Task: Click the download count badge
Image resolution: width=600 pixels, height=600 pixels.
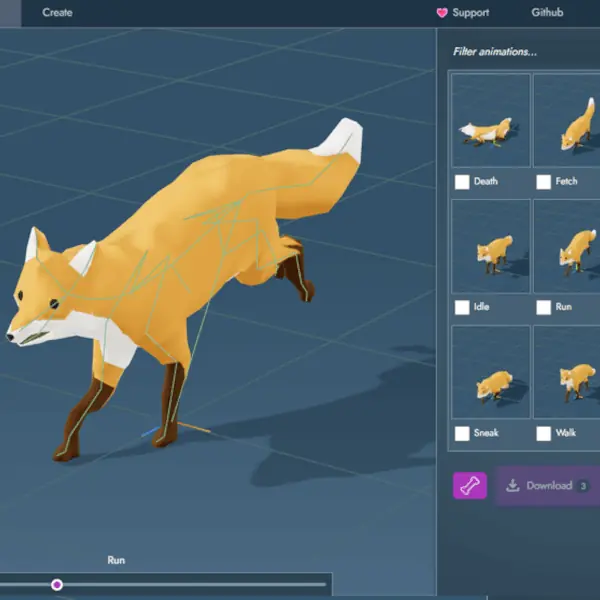Action: pyautogui.click(x=583, y=486)
